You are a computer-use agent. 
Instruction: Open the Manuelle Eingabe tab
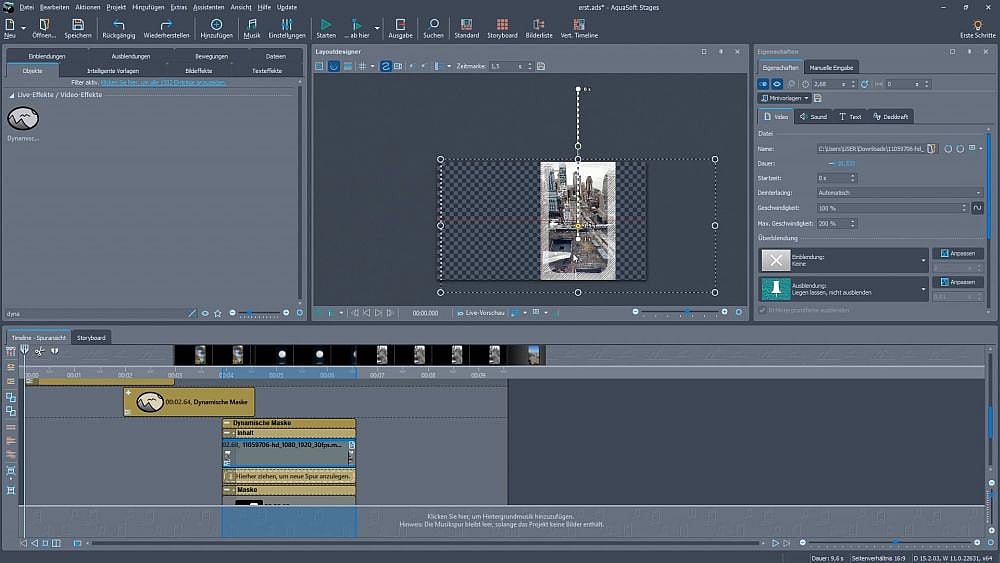click(x=830, y=67)
